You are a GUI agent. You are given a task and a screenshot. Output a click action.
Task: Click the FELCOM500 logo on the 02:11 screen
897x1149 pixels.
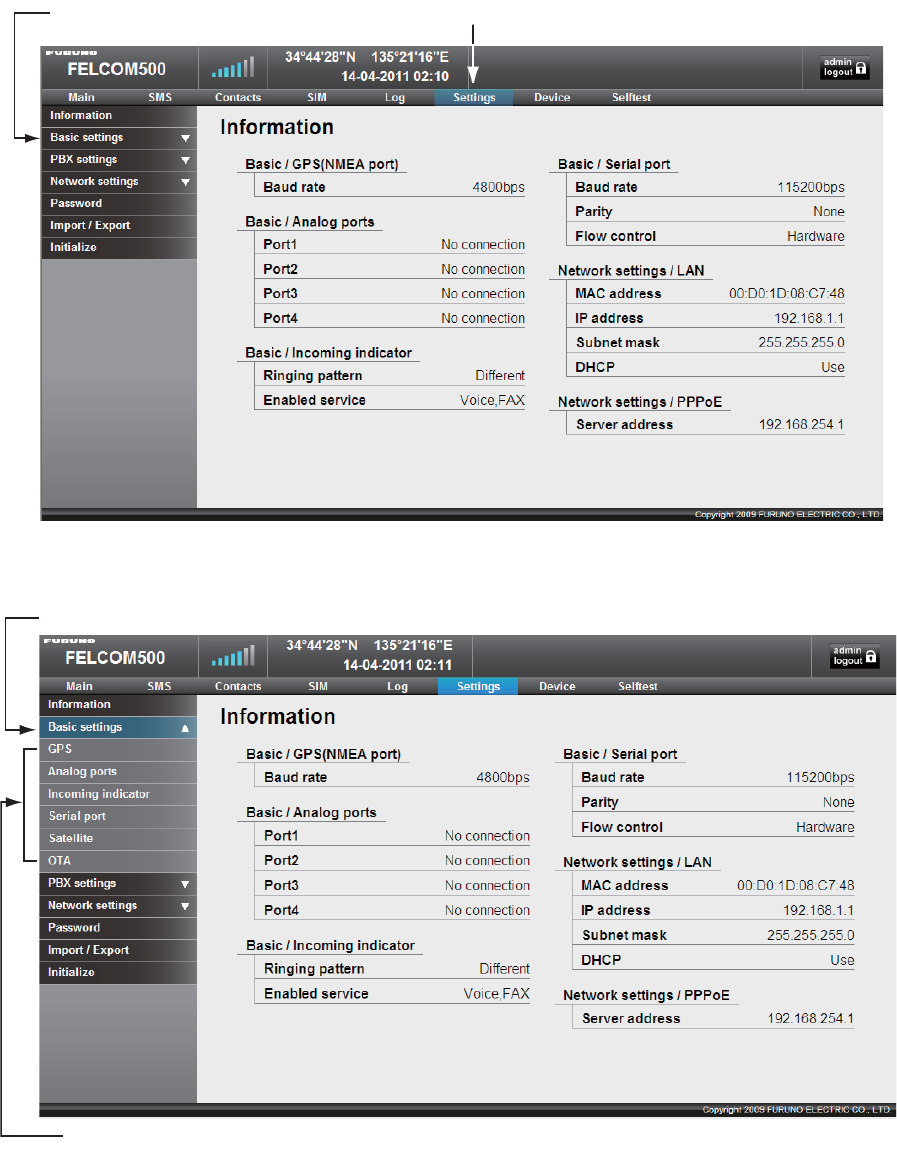(x=115, y=657)
